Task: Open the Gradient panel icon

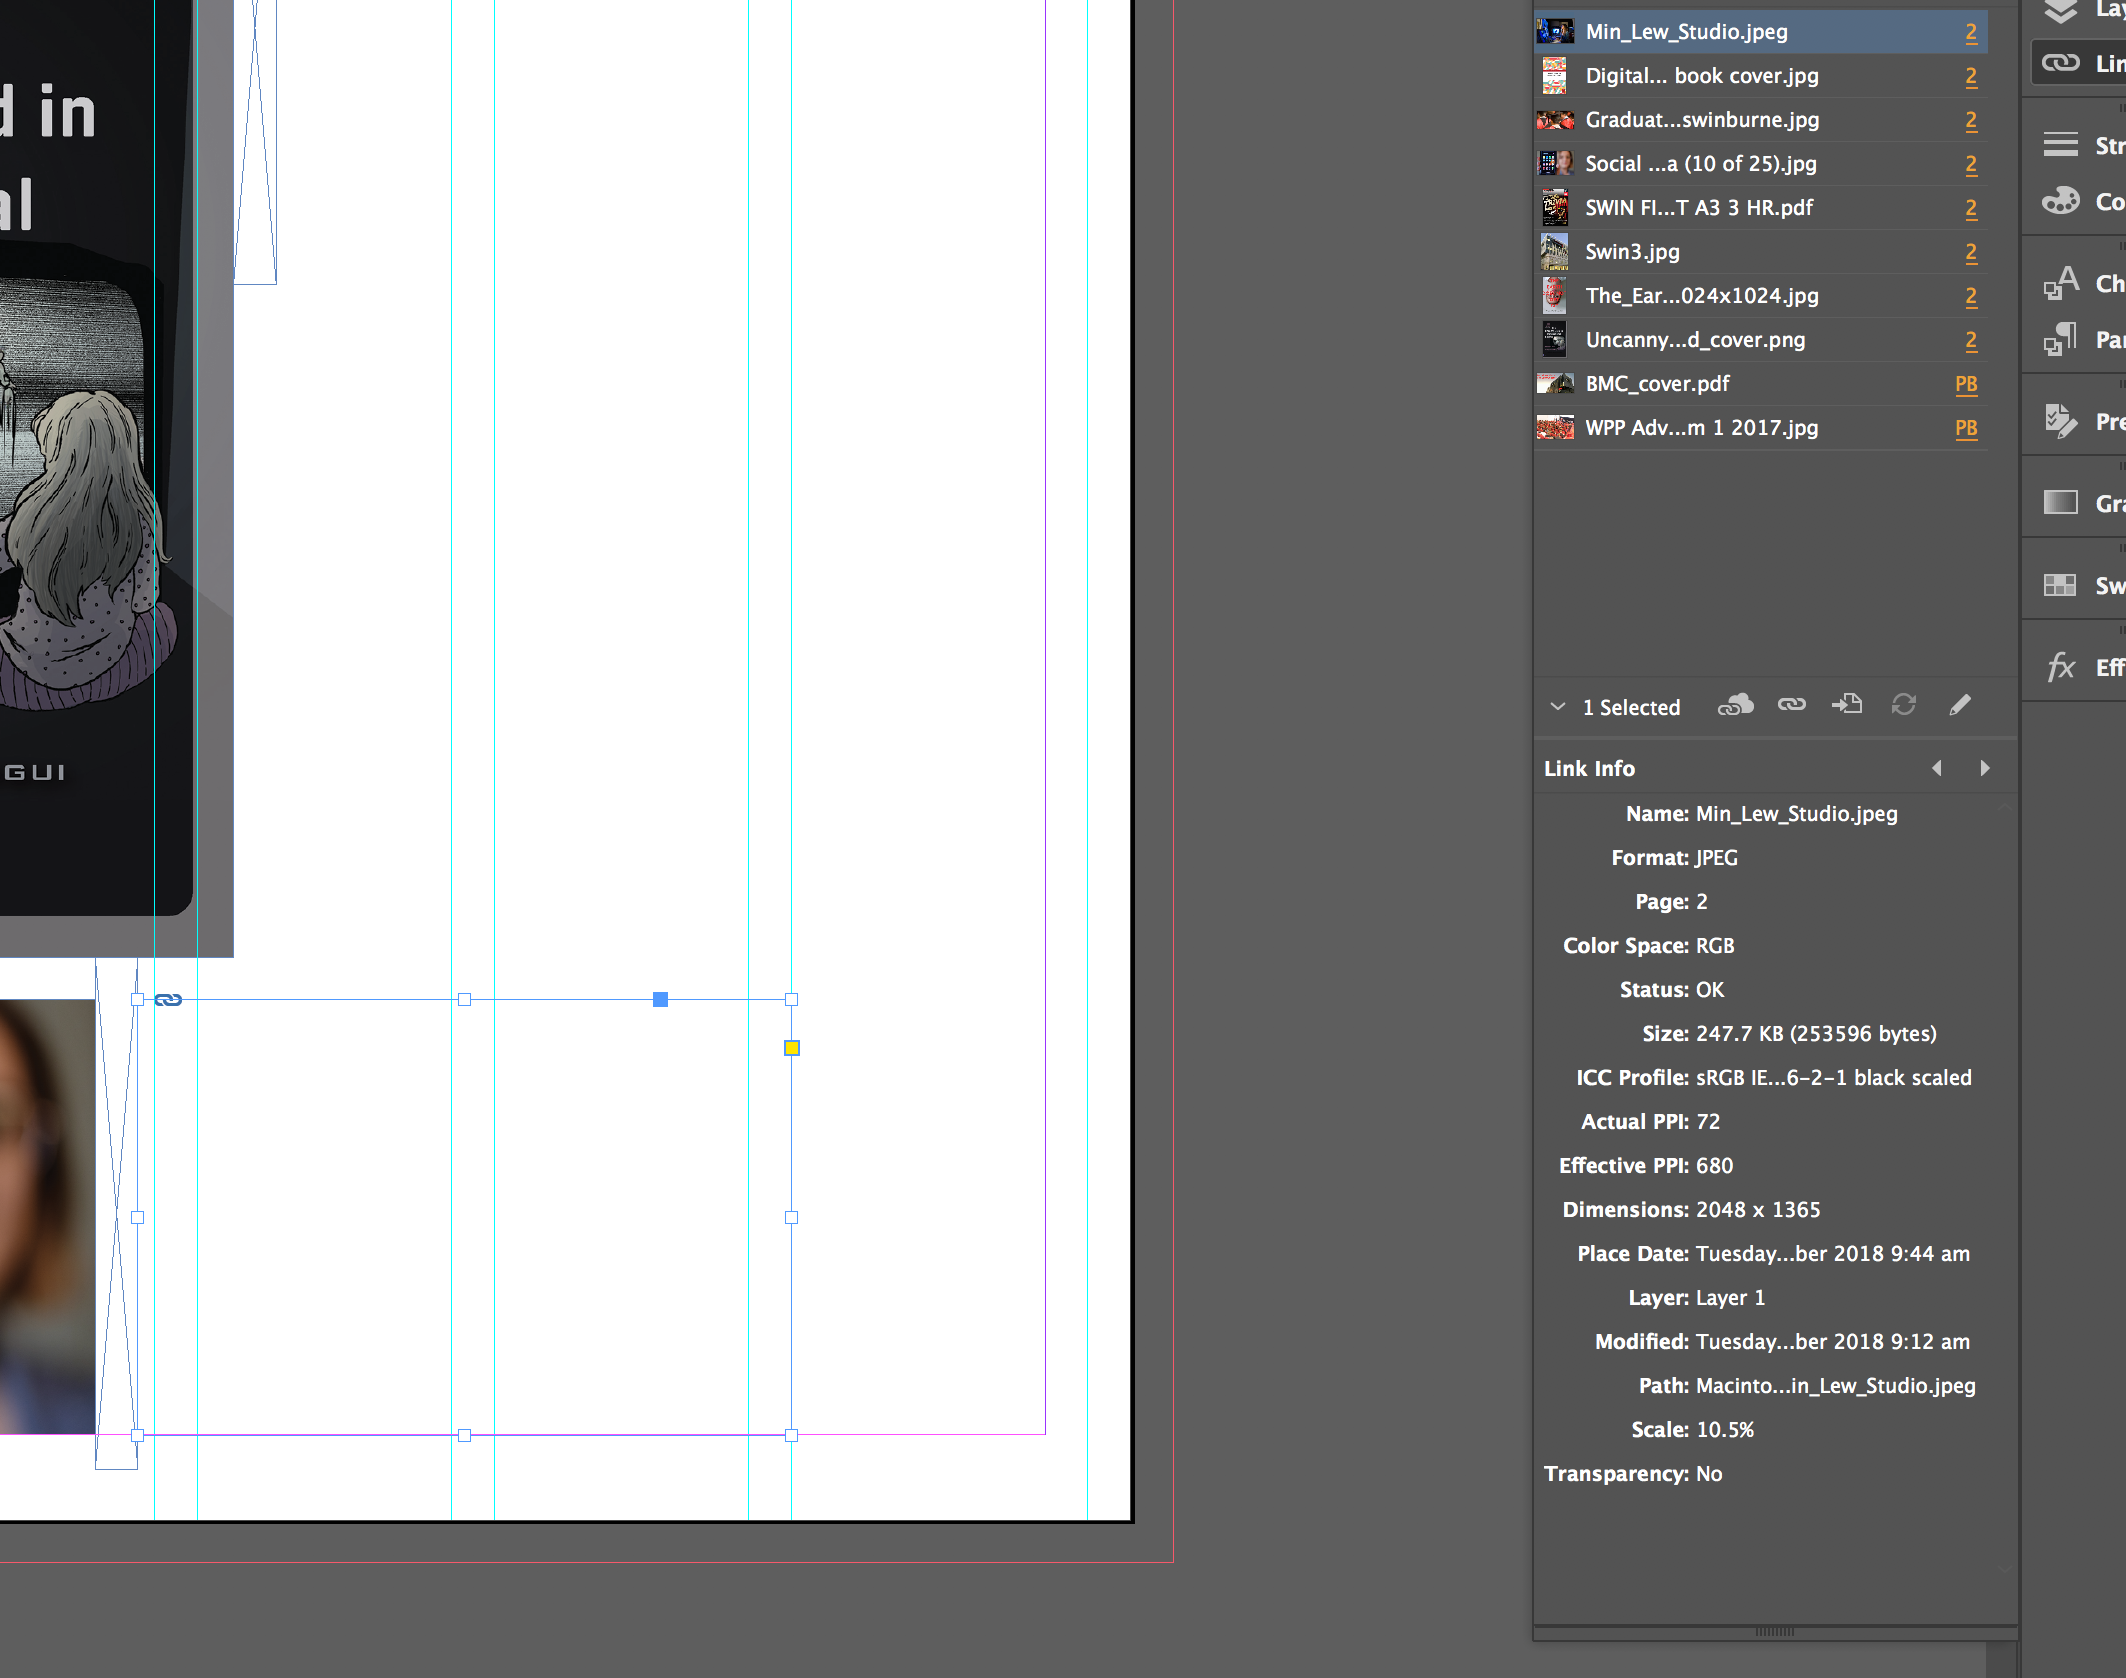Action: (x=2061, y=503)
